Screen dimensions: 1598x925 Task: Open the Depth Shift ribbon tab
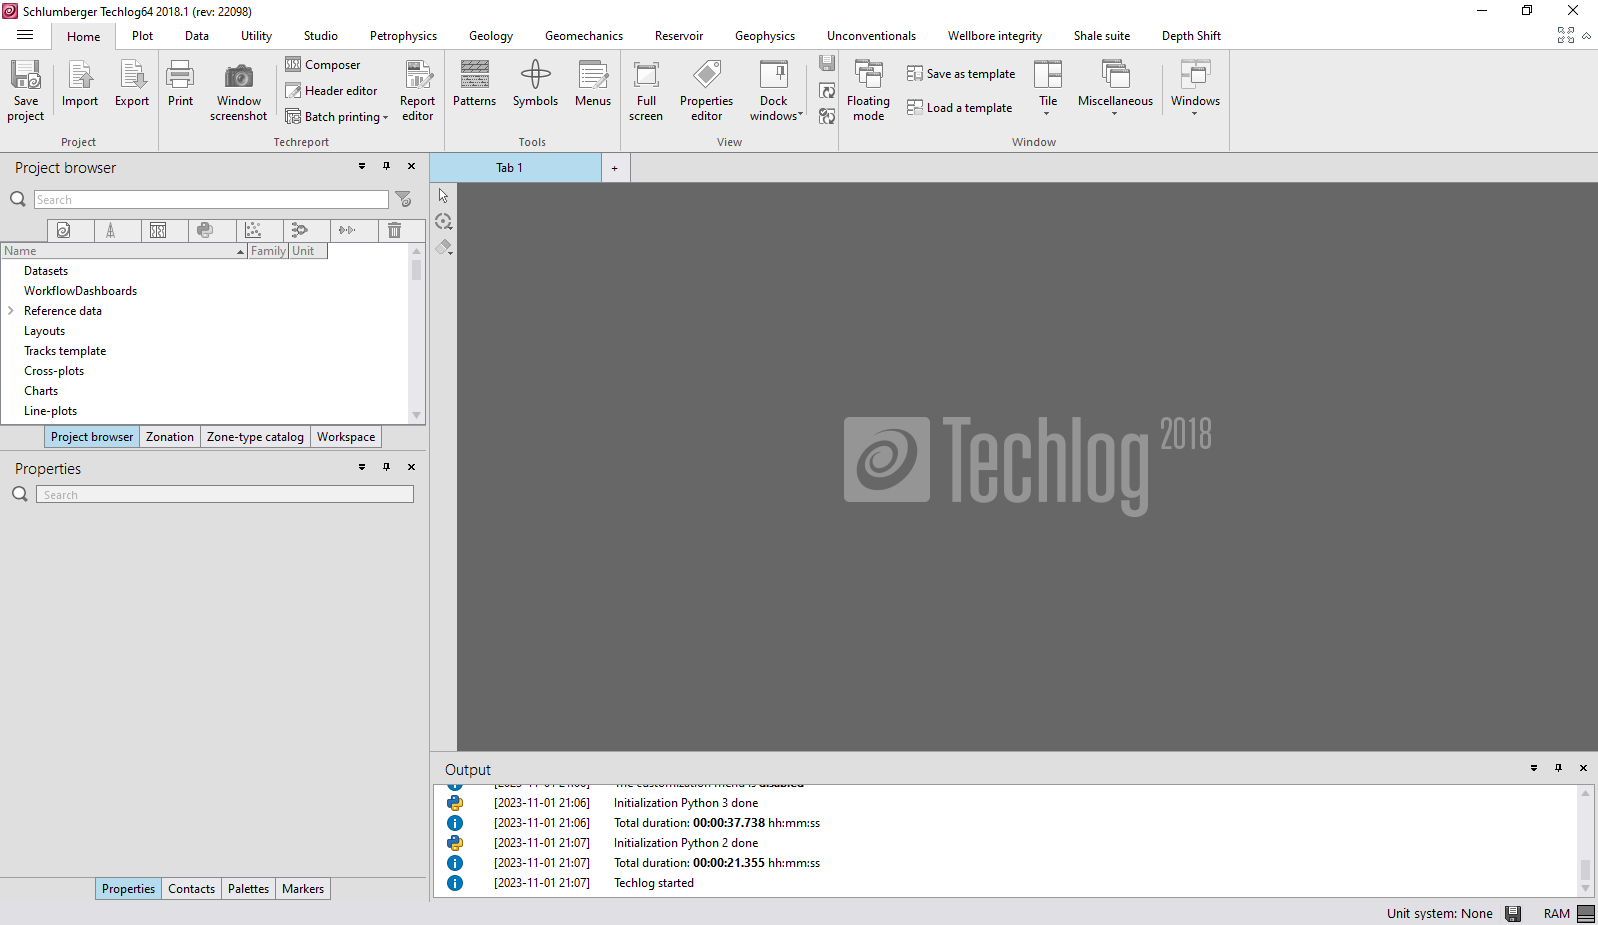(1191, 36)
